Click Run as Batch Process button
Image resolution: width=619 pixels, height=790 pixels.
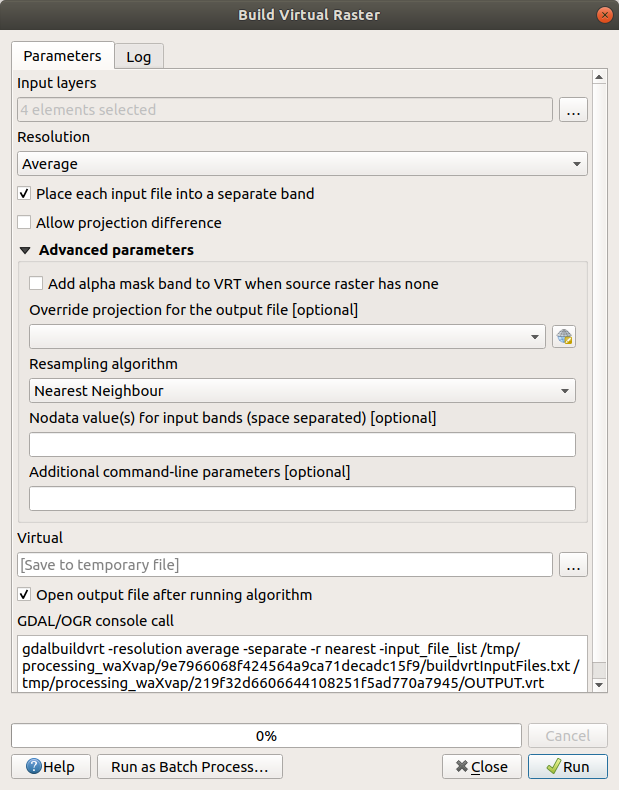click(190, 767)
